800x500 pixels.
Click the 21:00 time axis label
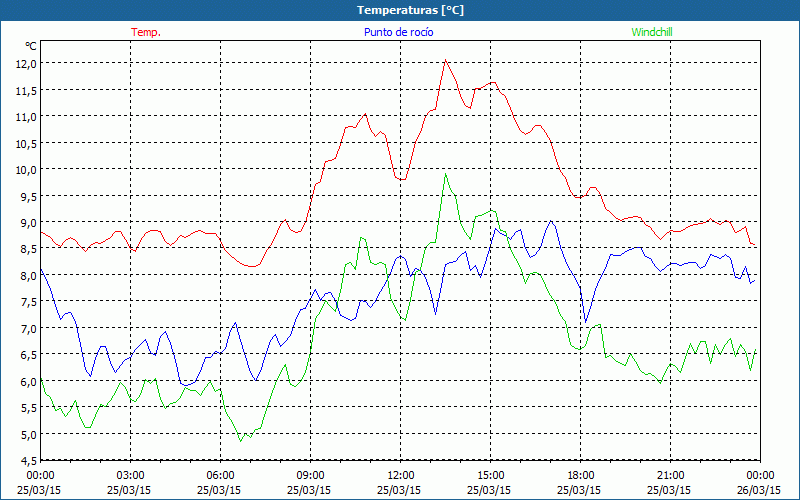click(x=670, y=476)
